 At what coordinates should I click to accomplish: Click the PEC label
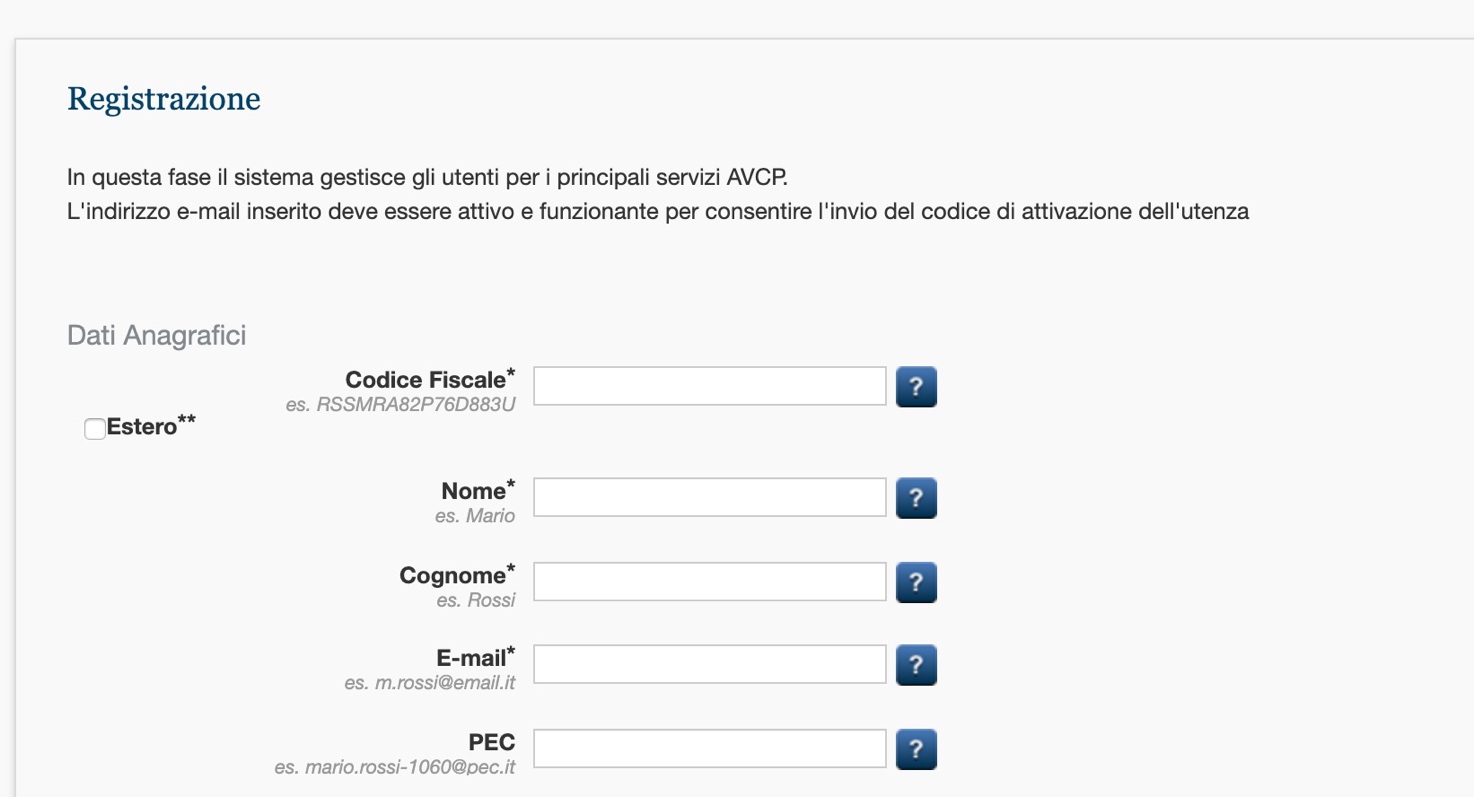pyautogui.click(x=492, y=743)
